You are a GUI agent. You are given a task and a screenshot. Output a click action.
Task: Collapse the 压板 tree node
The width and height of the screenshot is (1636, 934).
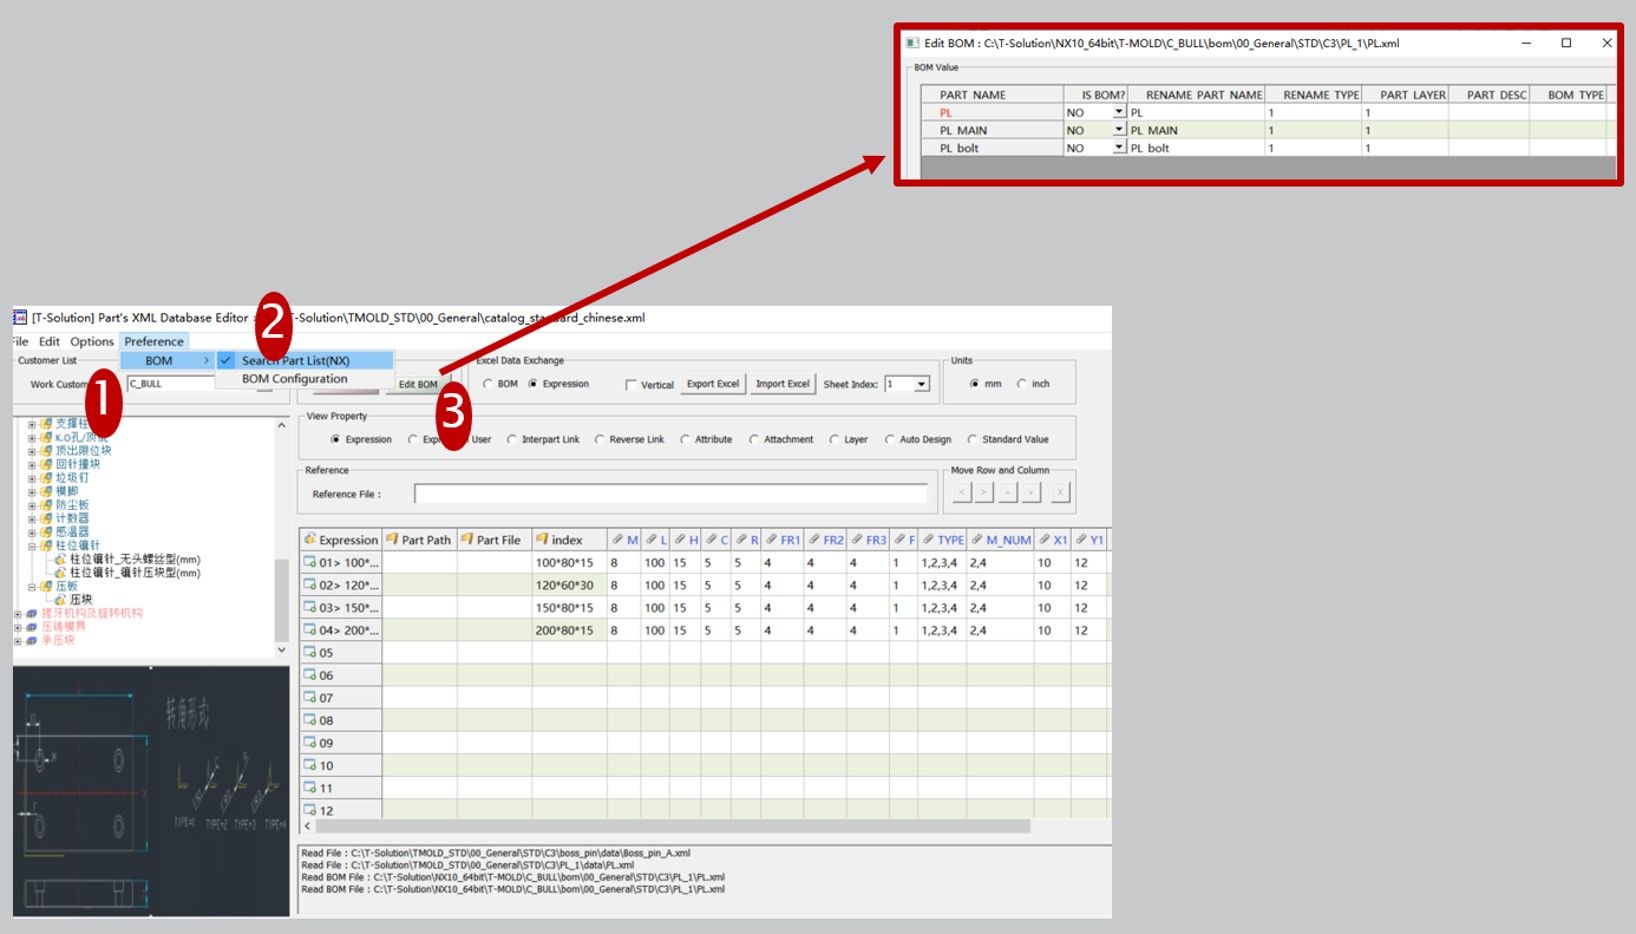(32, 587)
